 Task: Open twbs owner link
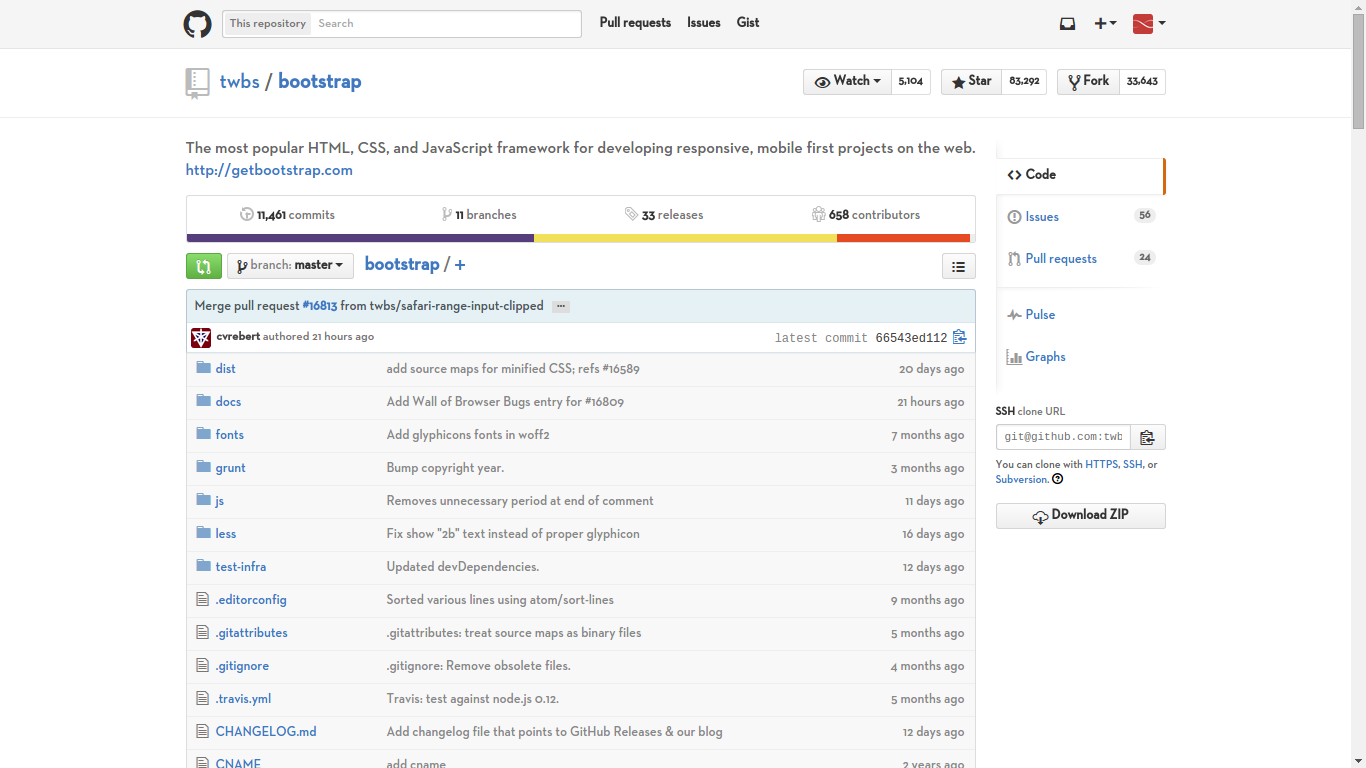240,82
